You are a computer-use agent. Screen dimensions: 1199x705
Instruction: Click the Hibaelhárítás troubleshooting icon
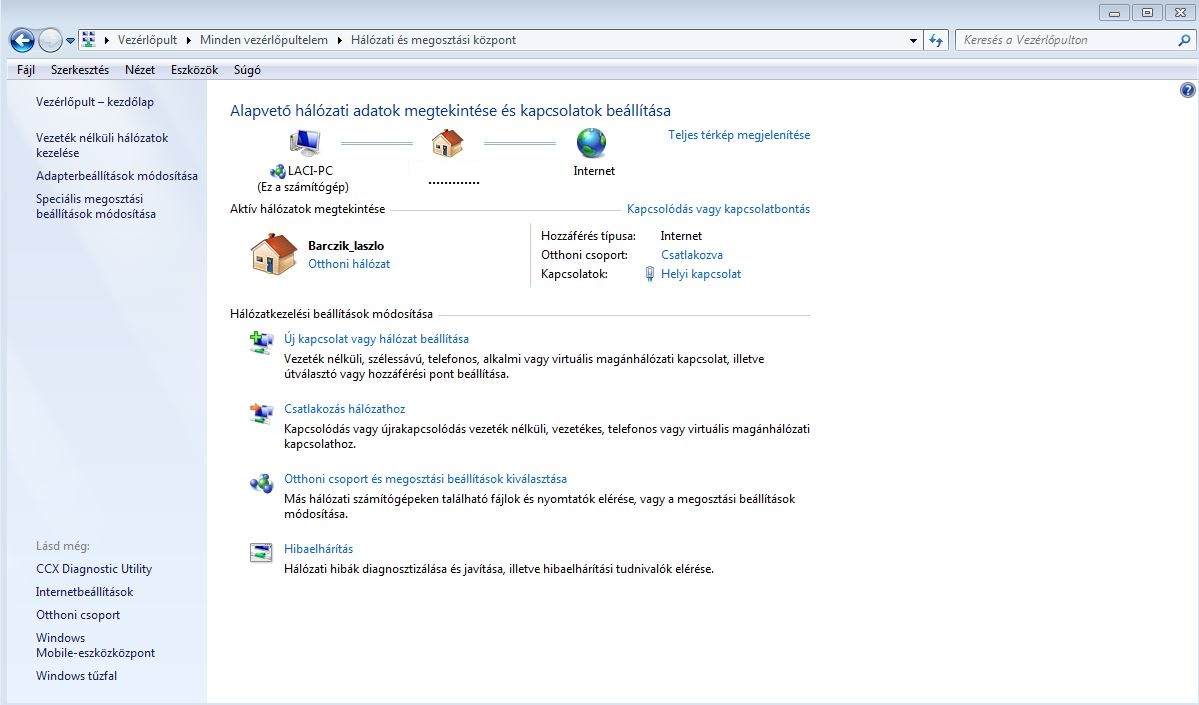(262, 552)
